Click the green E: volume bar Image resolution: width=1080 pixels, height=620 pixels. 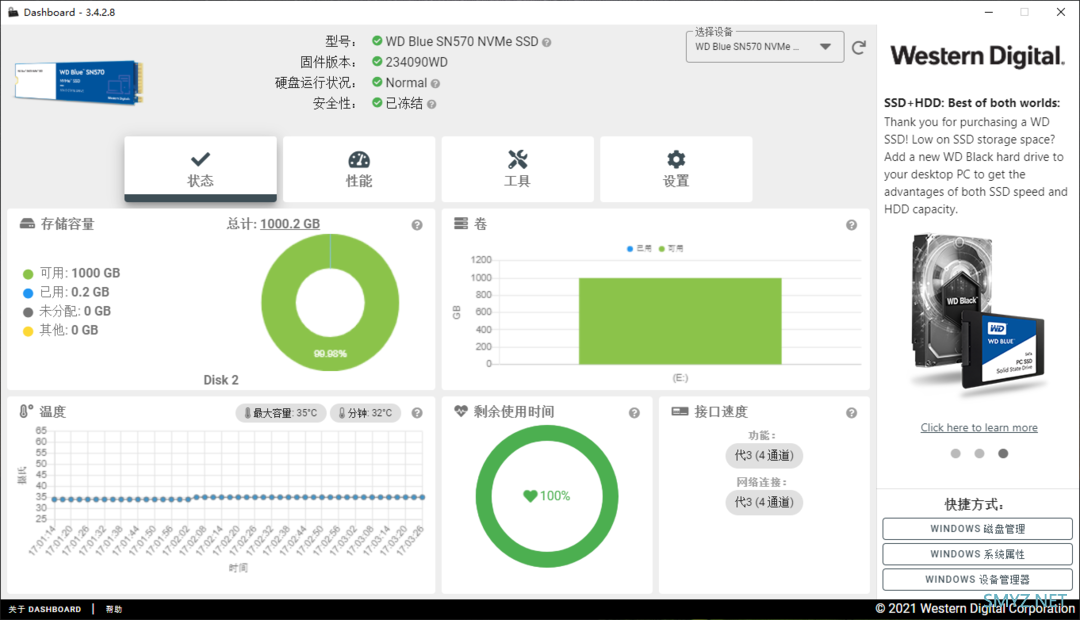click(680, 321)
